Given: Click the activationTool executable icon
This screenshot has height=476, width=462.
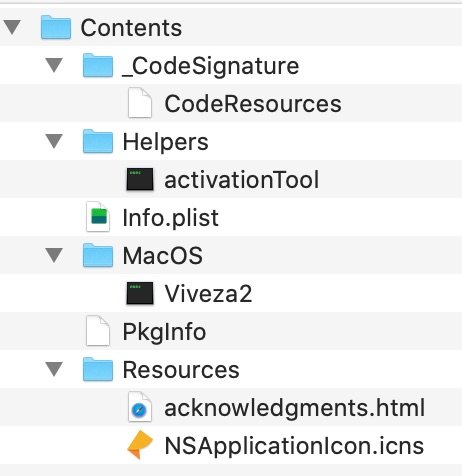Looking at the screenshot, I should click(140, 179).
